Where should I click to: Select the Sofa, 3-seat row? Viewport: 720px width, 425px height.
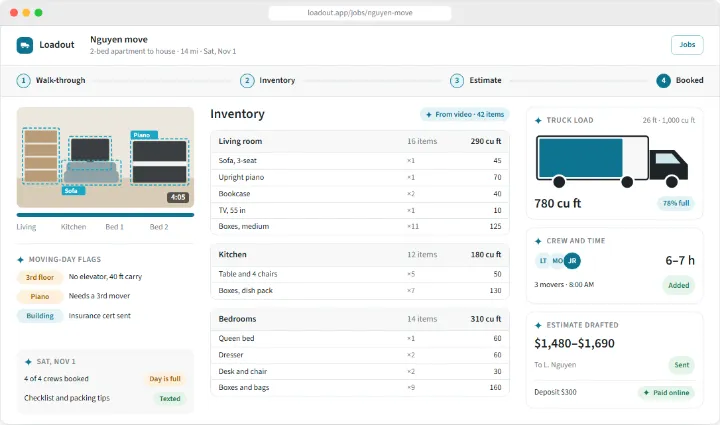360,161
